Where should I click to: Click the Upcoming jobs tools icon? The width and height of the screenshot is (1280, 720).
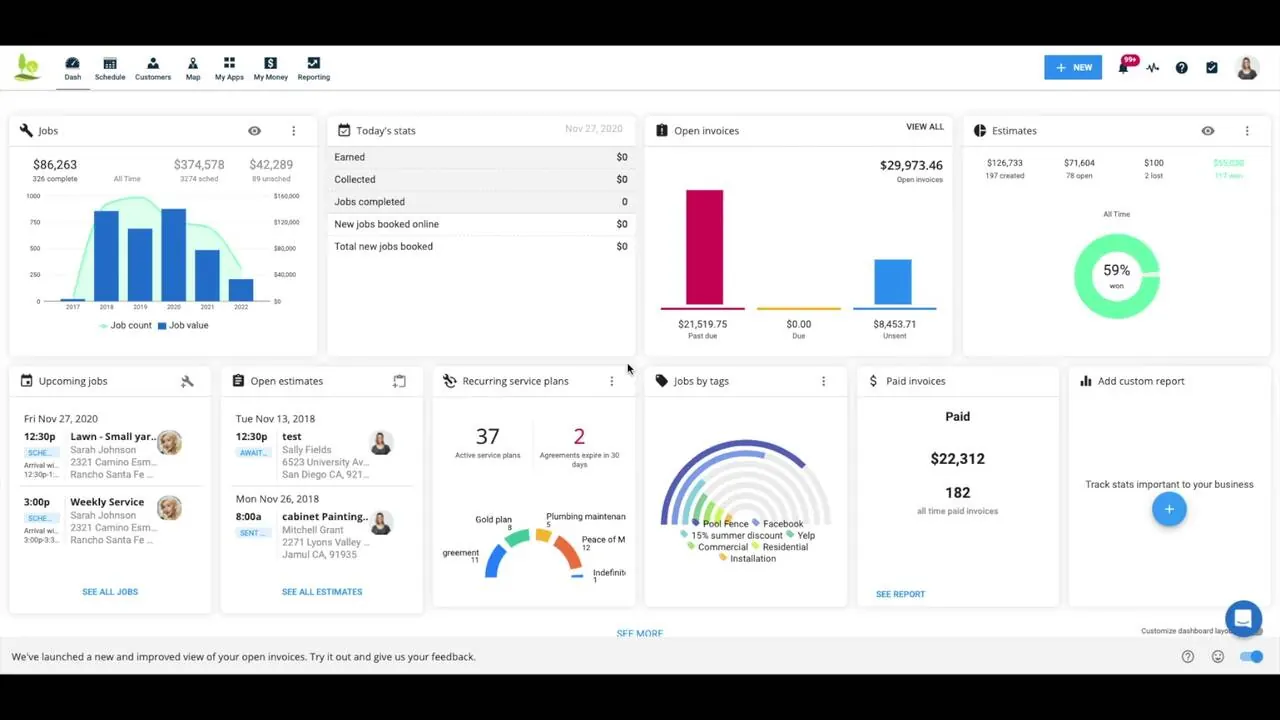pos(187,381)
